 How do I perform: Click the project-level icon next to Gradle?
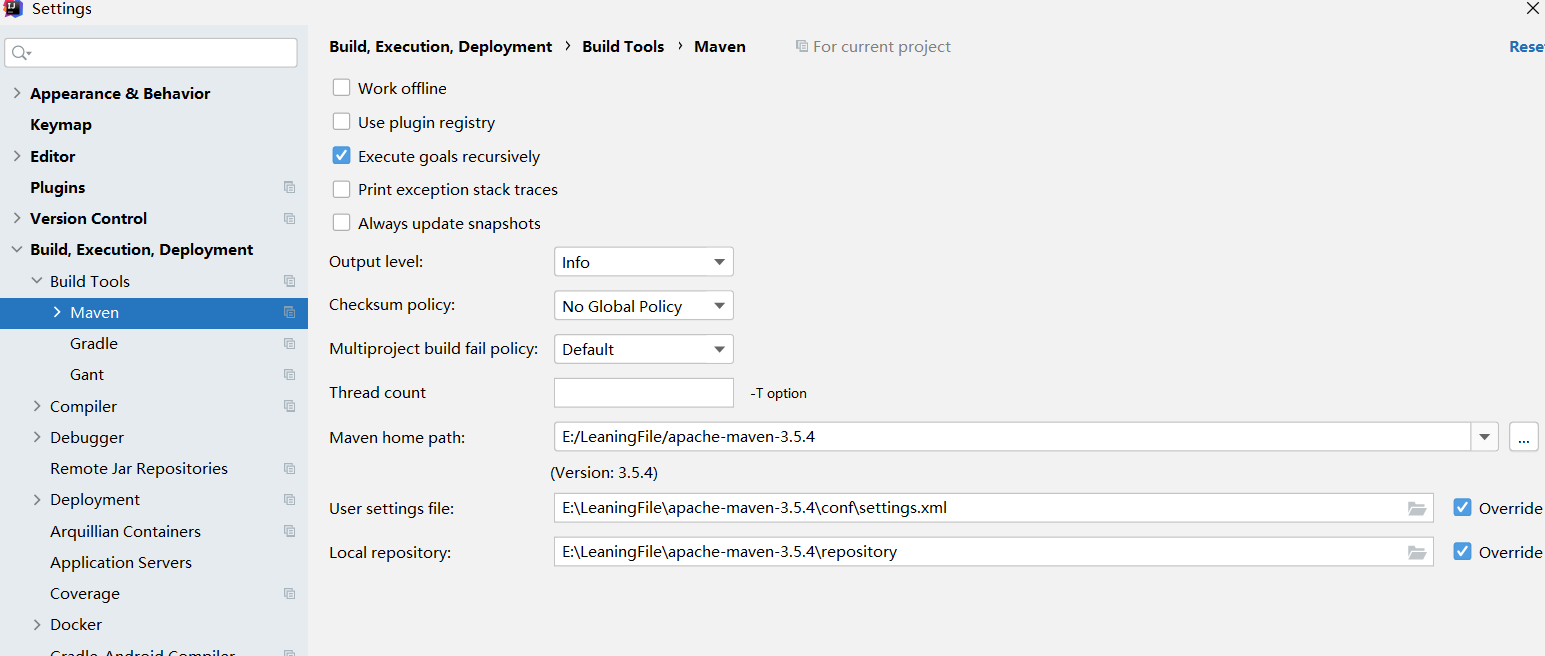pyautogui.click(x=289, y=343)
